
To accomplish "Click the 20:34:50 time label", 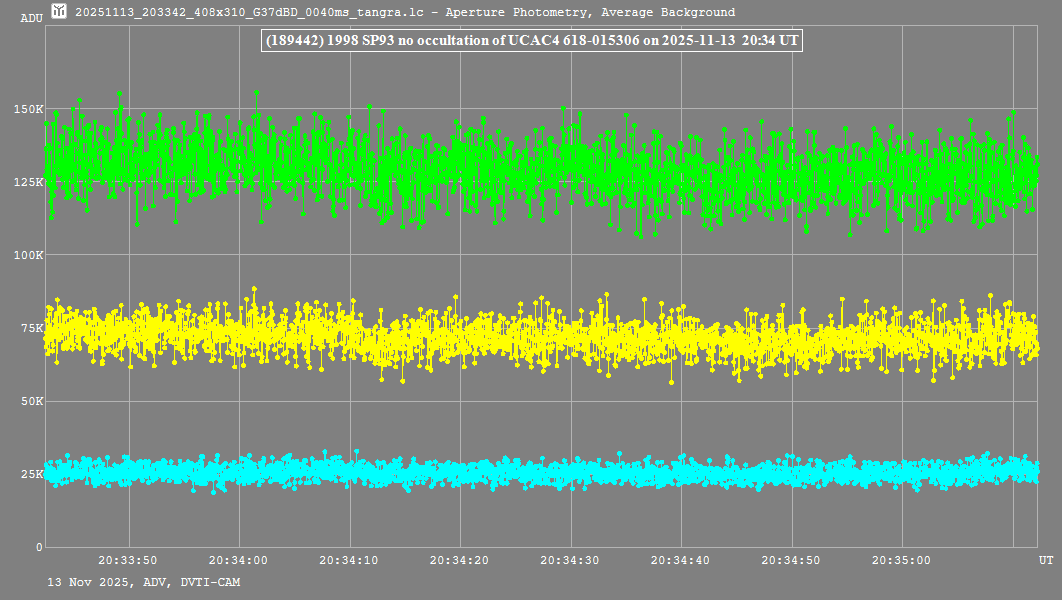I will pos(791,560).
